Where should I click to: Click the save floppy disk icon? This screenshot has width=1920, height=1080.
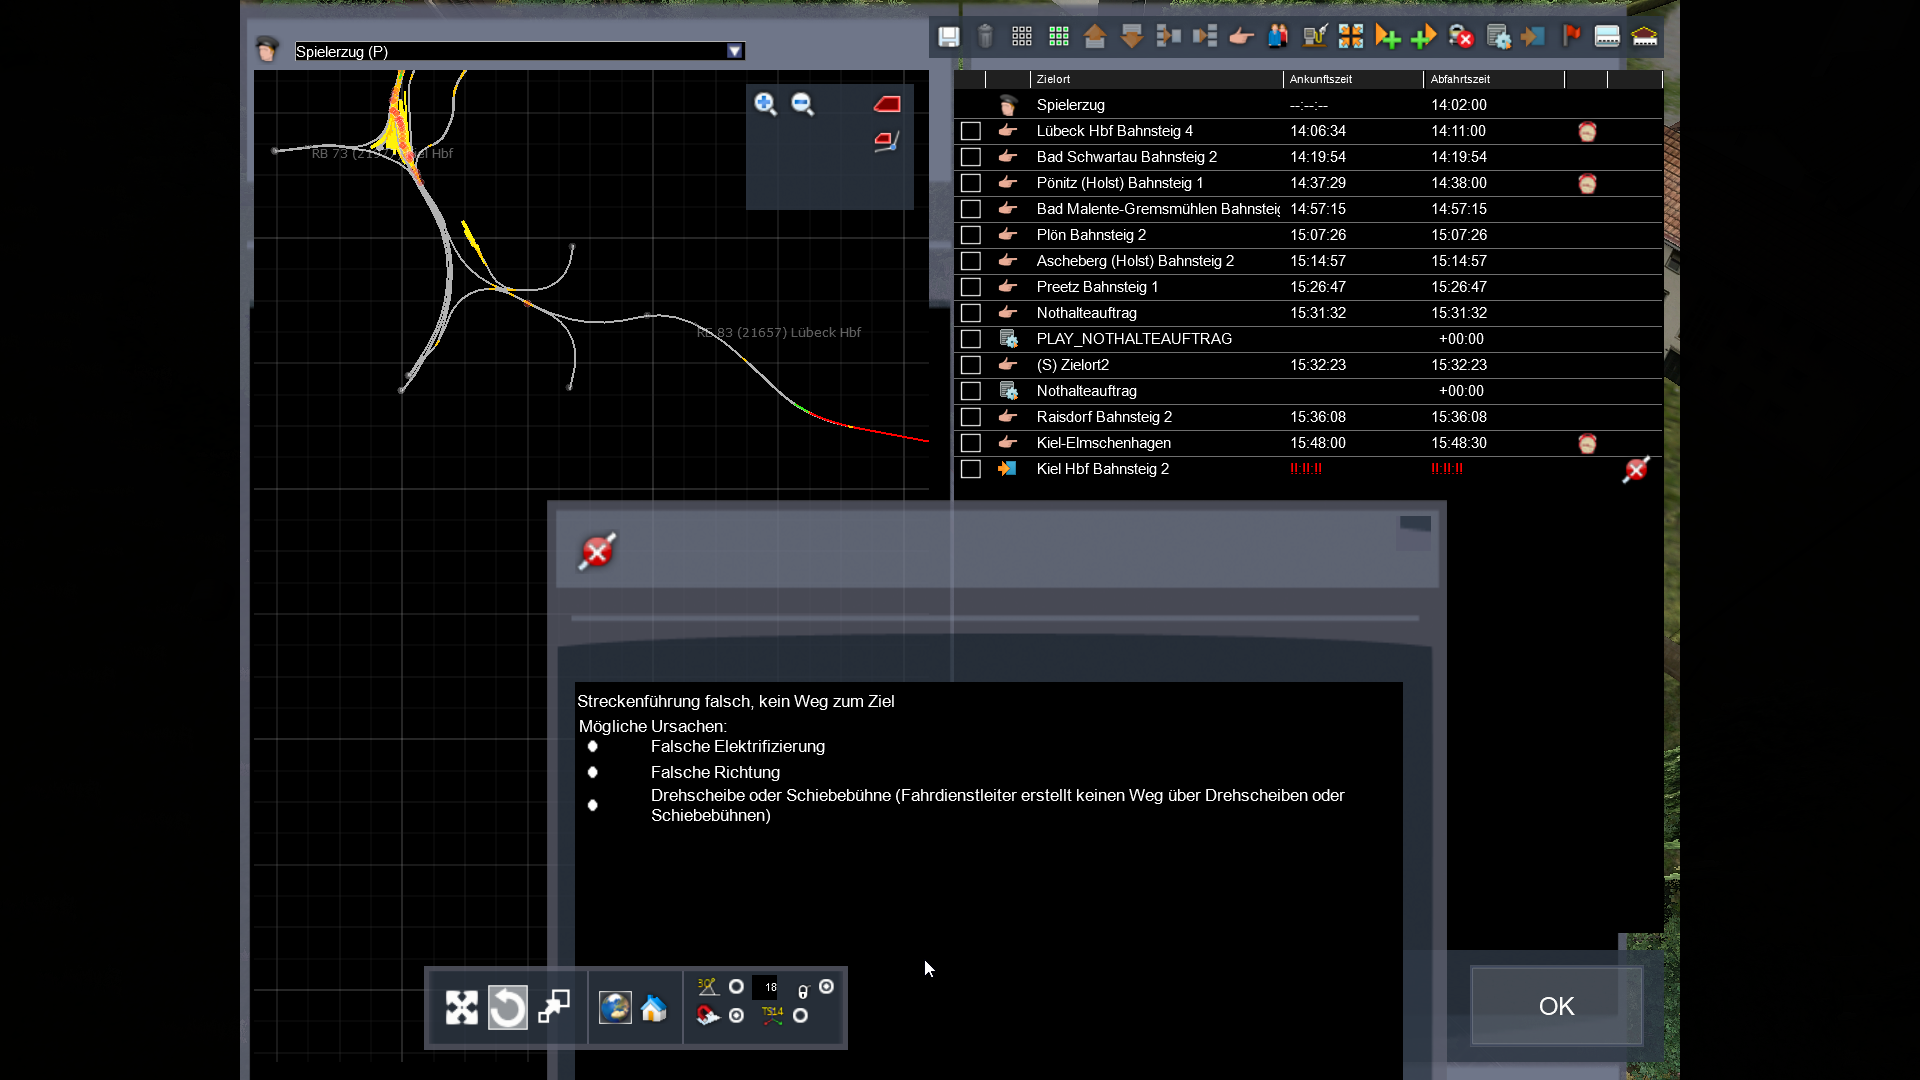(x=948, y=37)
